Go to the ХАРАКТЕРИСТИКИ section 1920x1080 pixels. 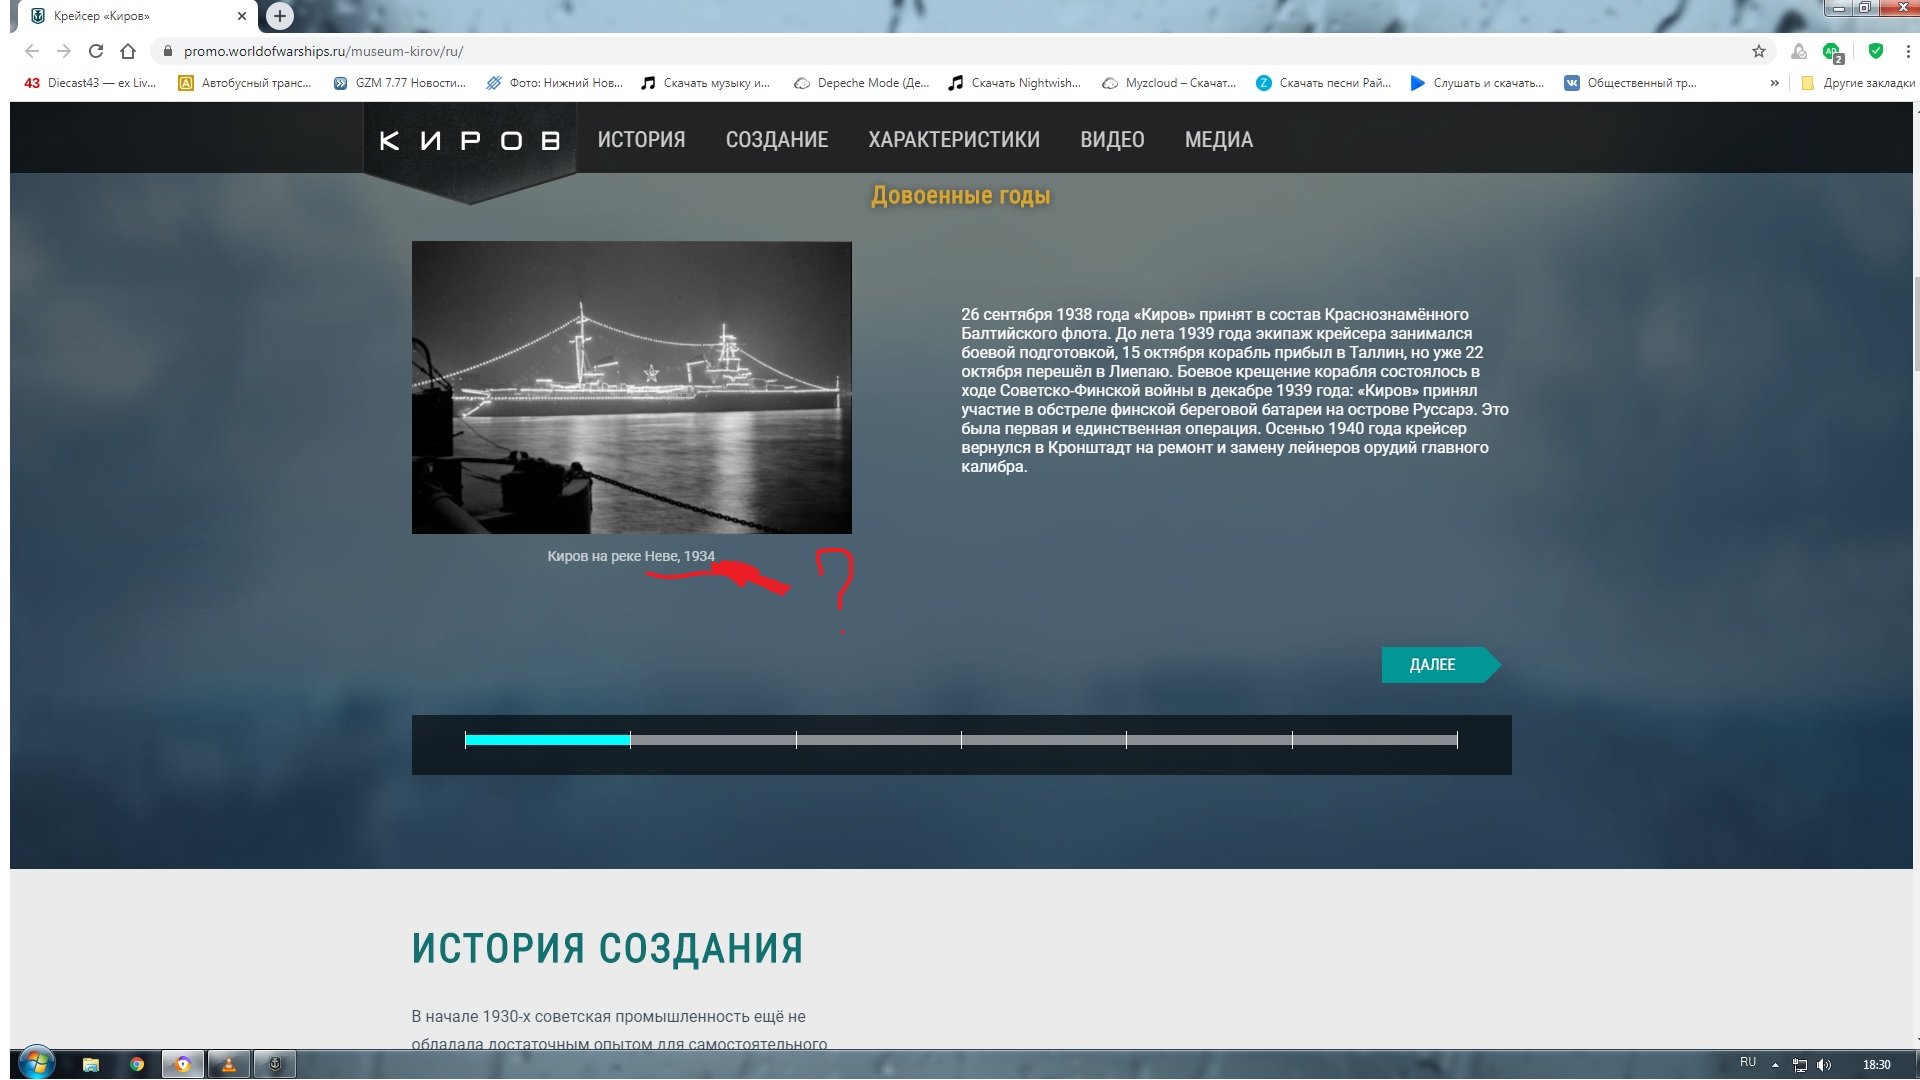[954, 140]
